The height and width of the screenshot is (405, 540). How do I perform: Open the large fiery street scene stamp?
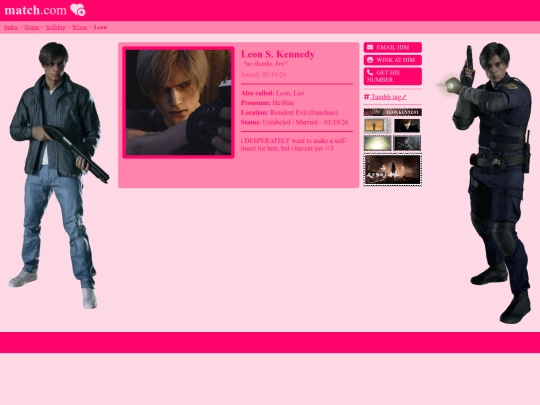[x=393, y=169]
